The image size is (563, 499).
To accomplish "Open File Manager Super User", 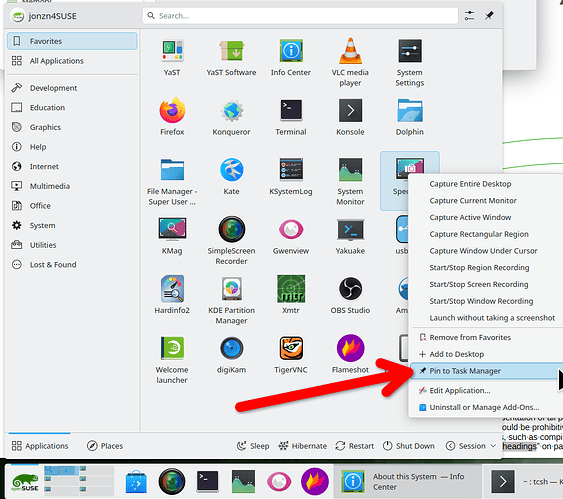I will [x=172, y=182].
